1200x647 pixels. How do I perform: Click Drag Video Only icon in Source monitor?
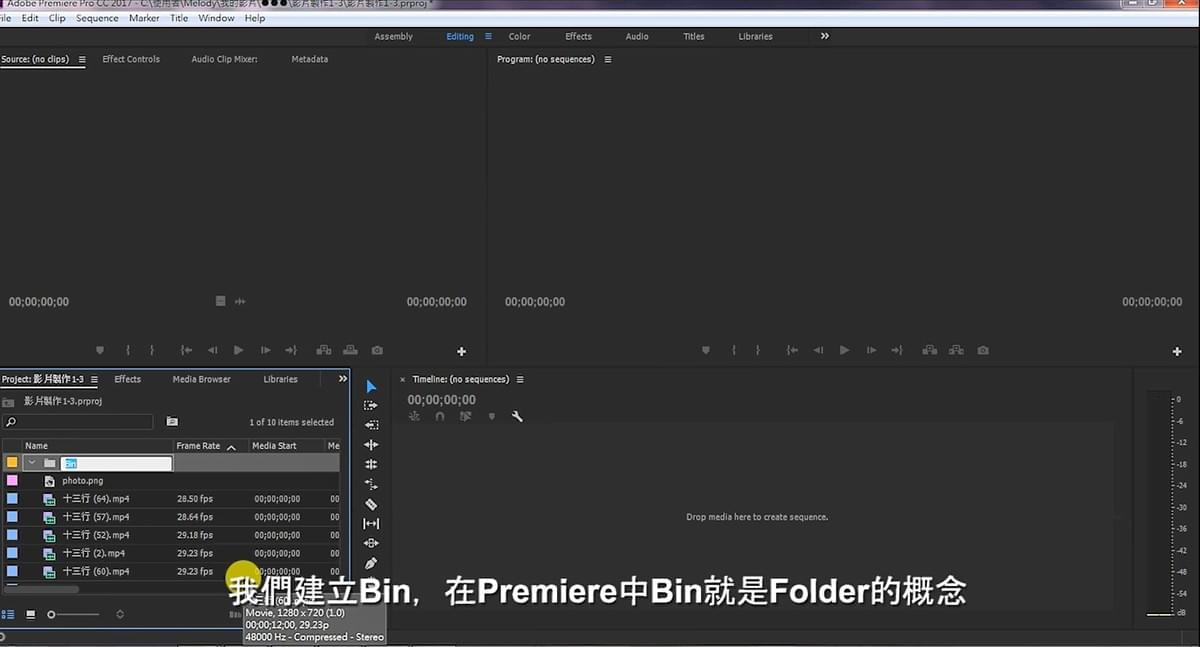[x=221, y=301]
